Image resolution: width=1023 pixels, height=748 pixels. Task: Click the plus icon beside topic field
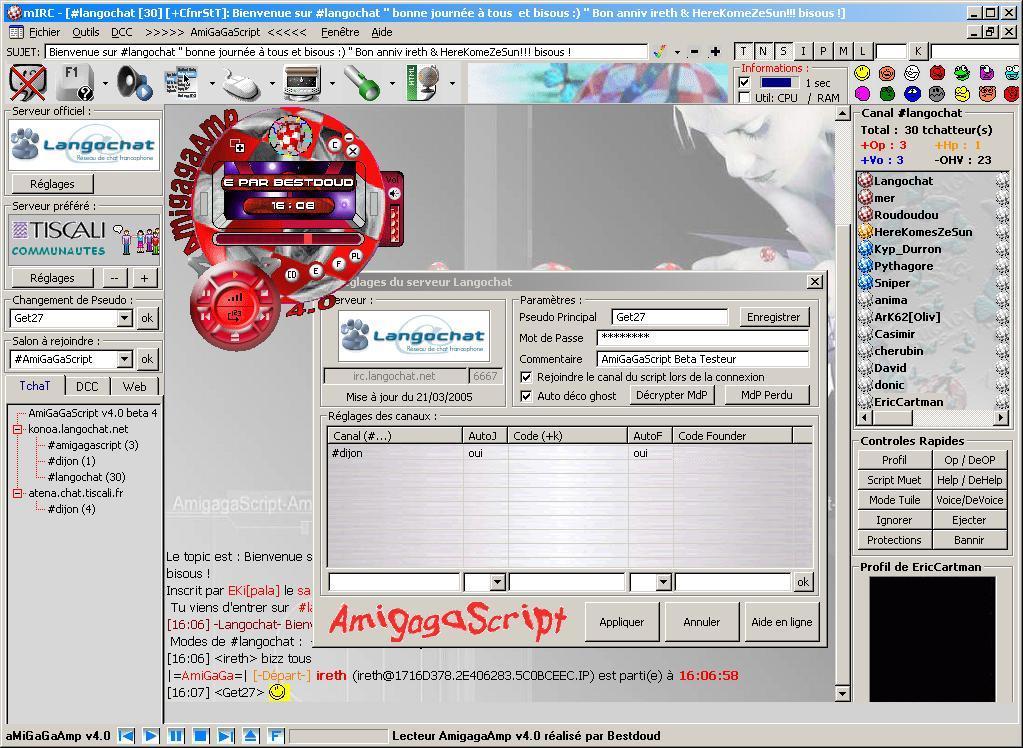716,52
